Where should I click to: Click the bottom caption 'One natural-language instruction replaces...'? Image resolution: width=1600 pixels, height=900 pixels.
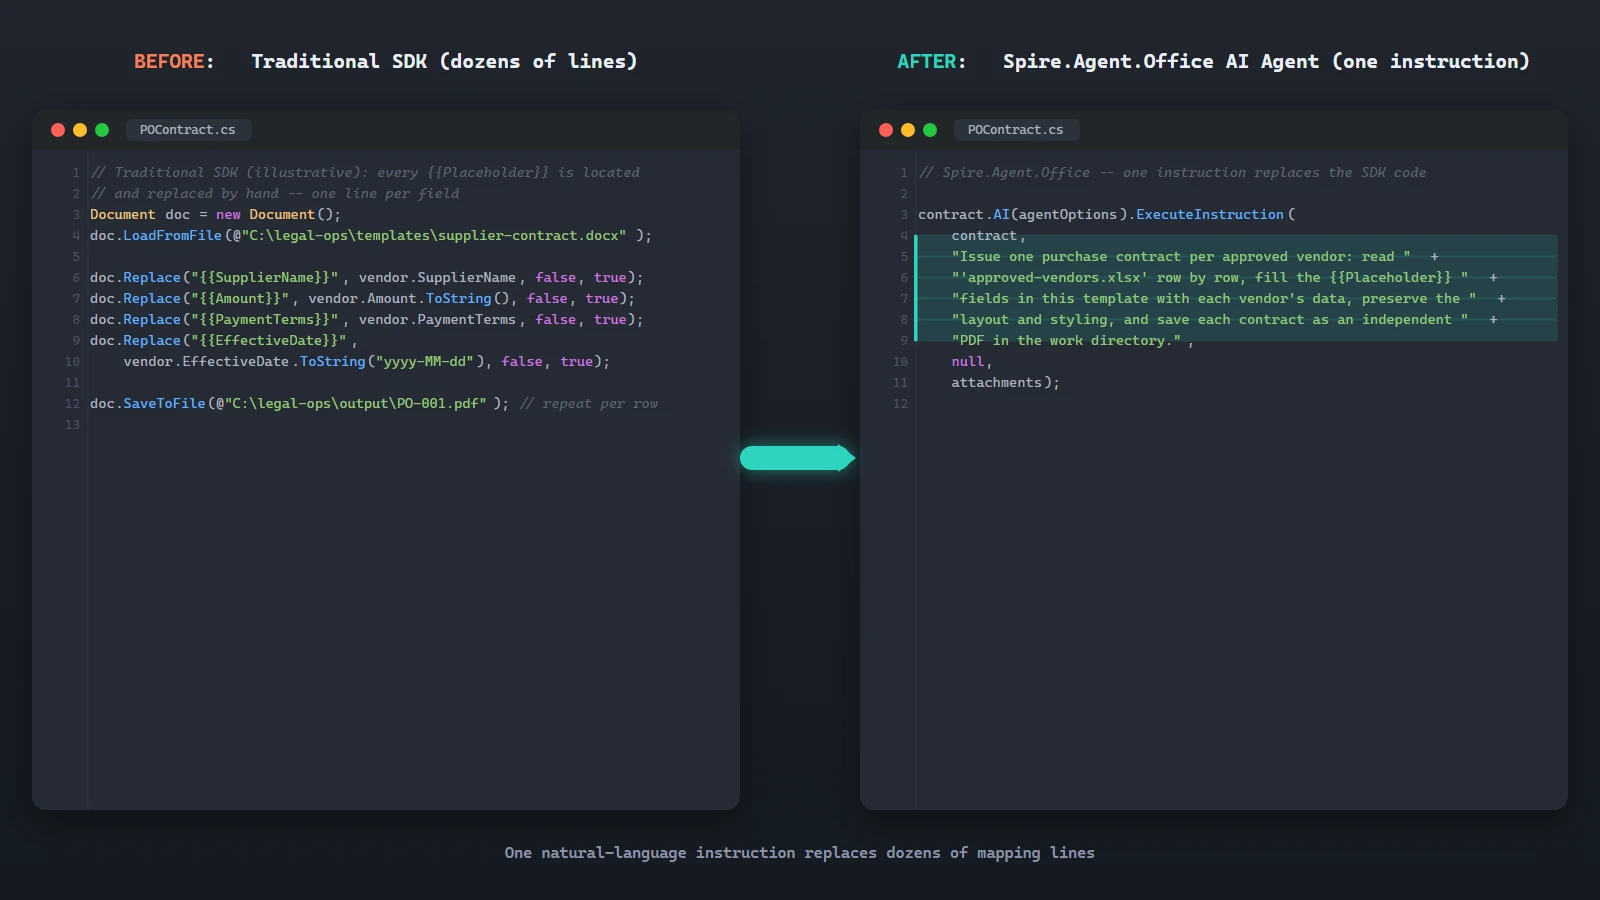(799, 853)
